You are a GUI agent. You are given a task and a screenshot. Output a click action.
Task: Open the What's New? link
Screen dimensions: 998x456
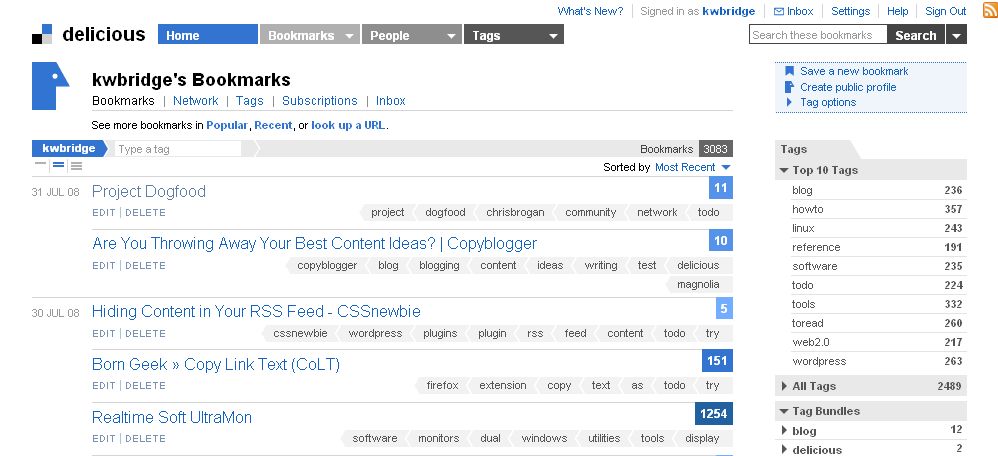590,11
